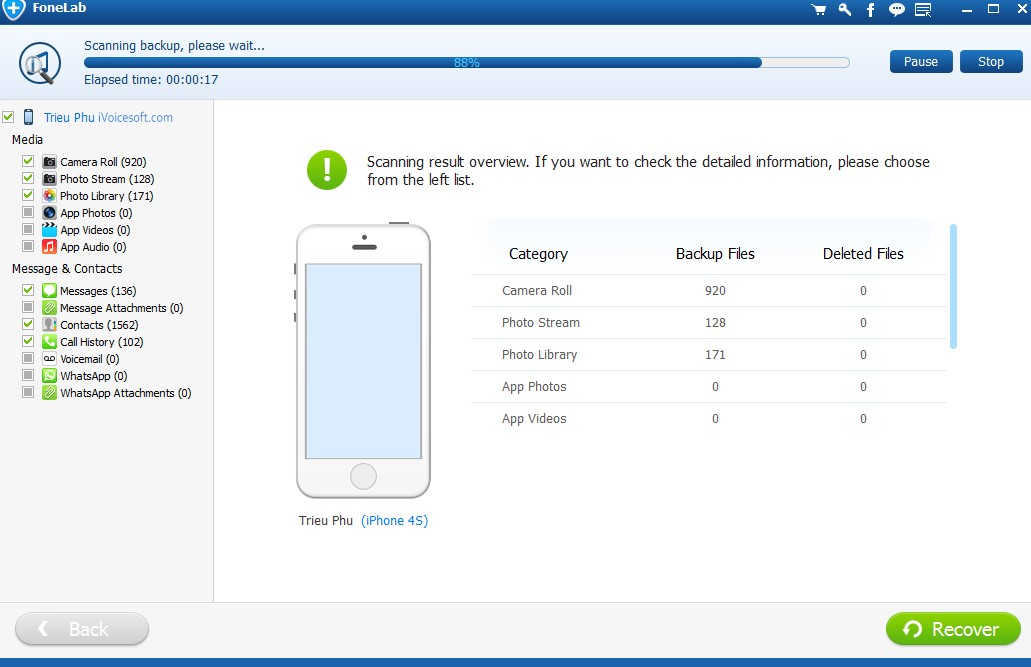This screenshot has height=667, width=1031.
Task: Enable the App Videos checkbox
Action: point(28,229)
